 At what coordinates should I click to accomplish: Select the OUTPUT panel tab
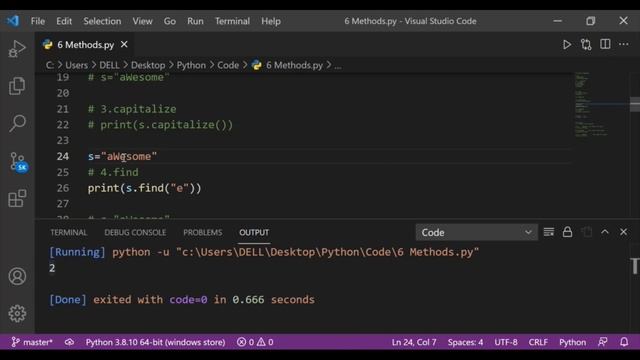click(x=254, y=233)
